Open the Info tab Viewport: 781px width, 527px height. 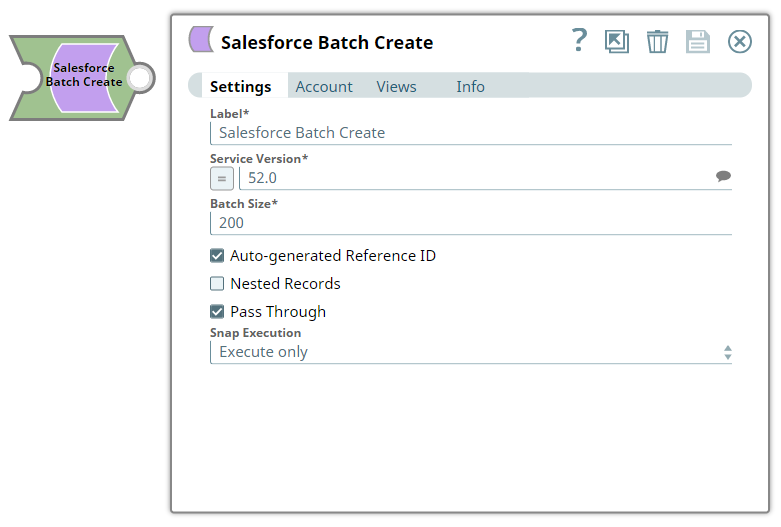[x=470, y=87]
